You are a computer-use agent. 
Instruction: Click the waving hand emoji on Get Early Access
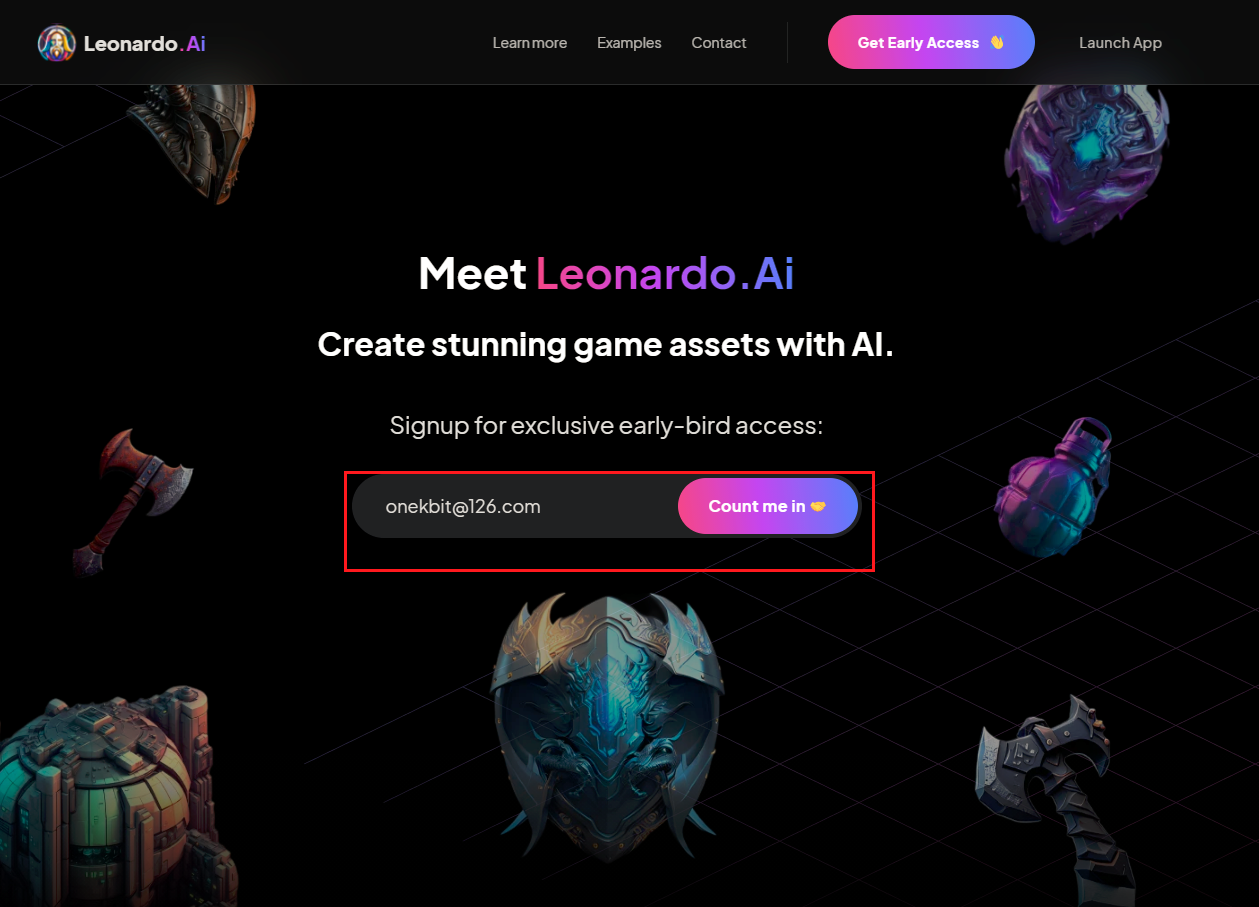(996, 43)
